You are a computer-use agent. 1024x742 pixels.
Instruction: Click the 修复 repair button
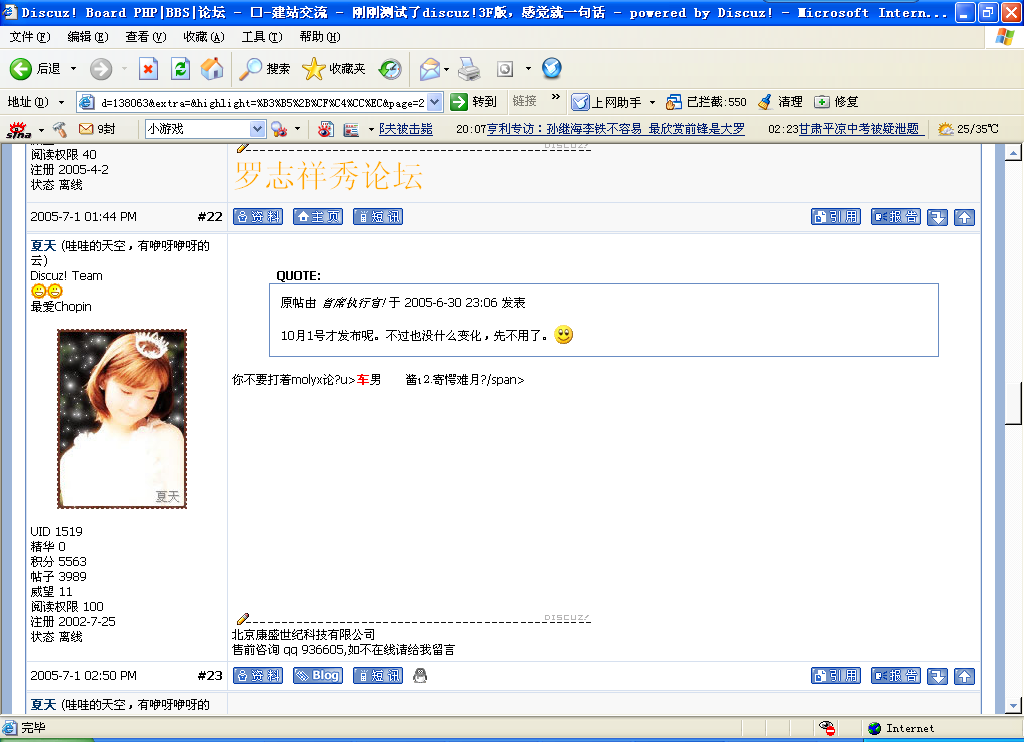837,102
